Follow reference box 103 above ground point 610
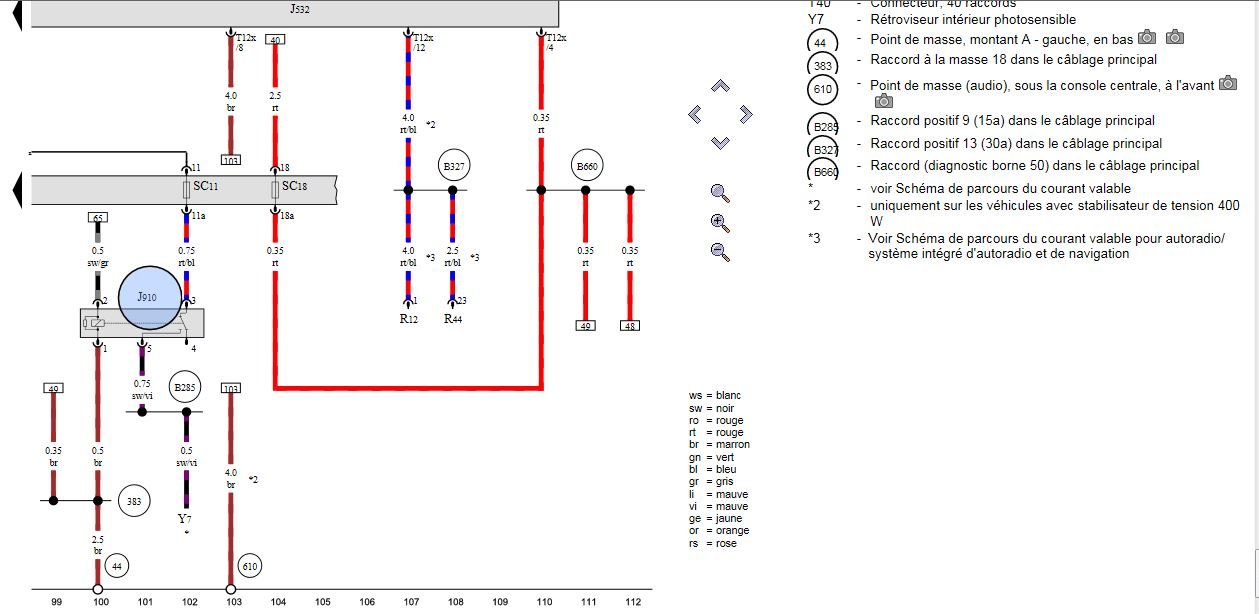This screenshot has width=1259, height=614. [231, 389]
